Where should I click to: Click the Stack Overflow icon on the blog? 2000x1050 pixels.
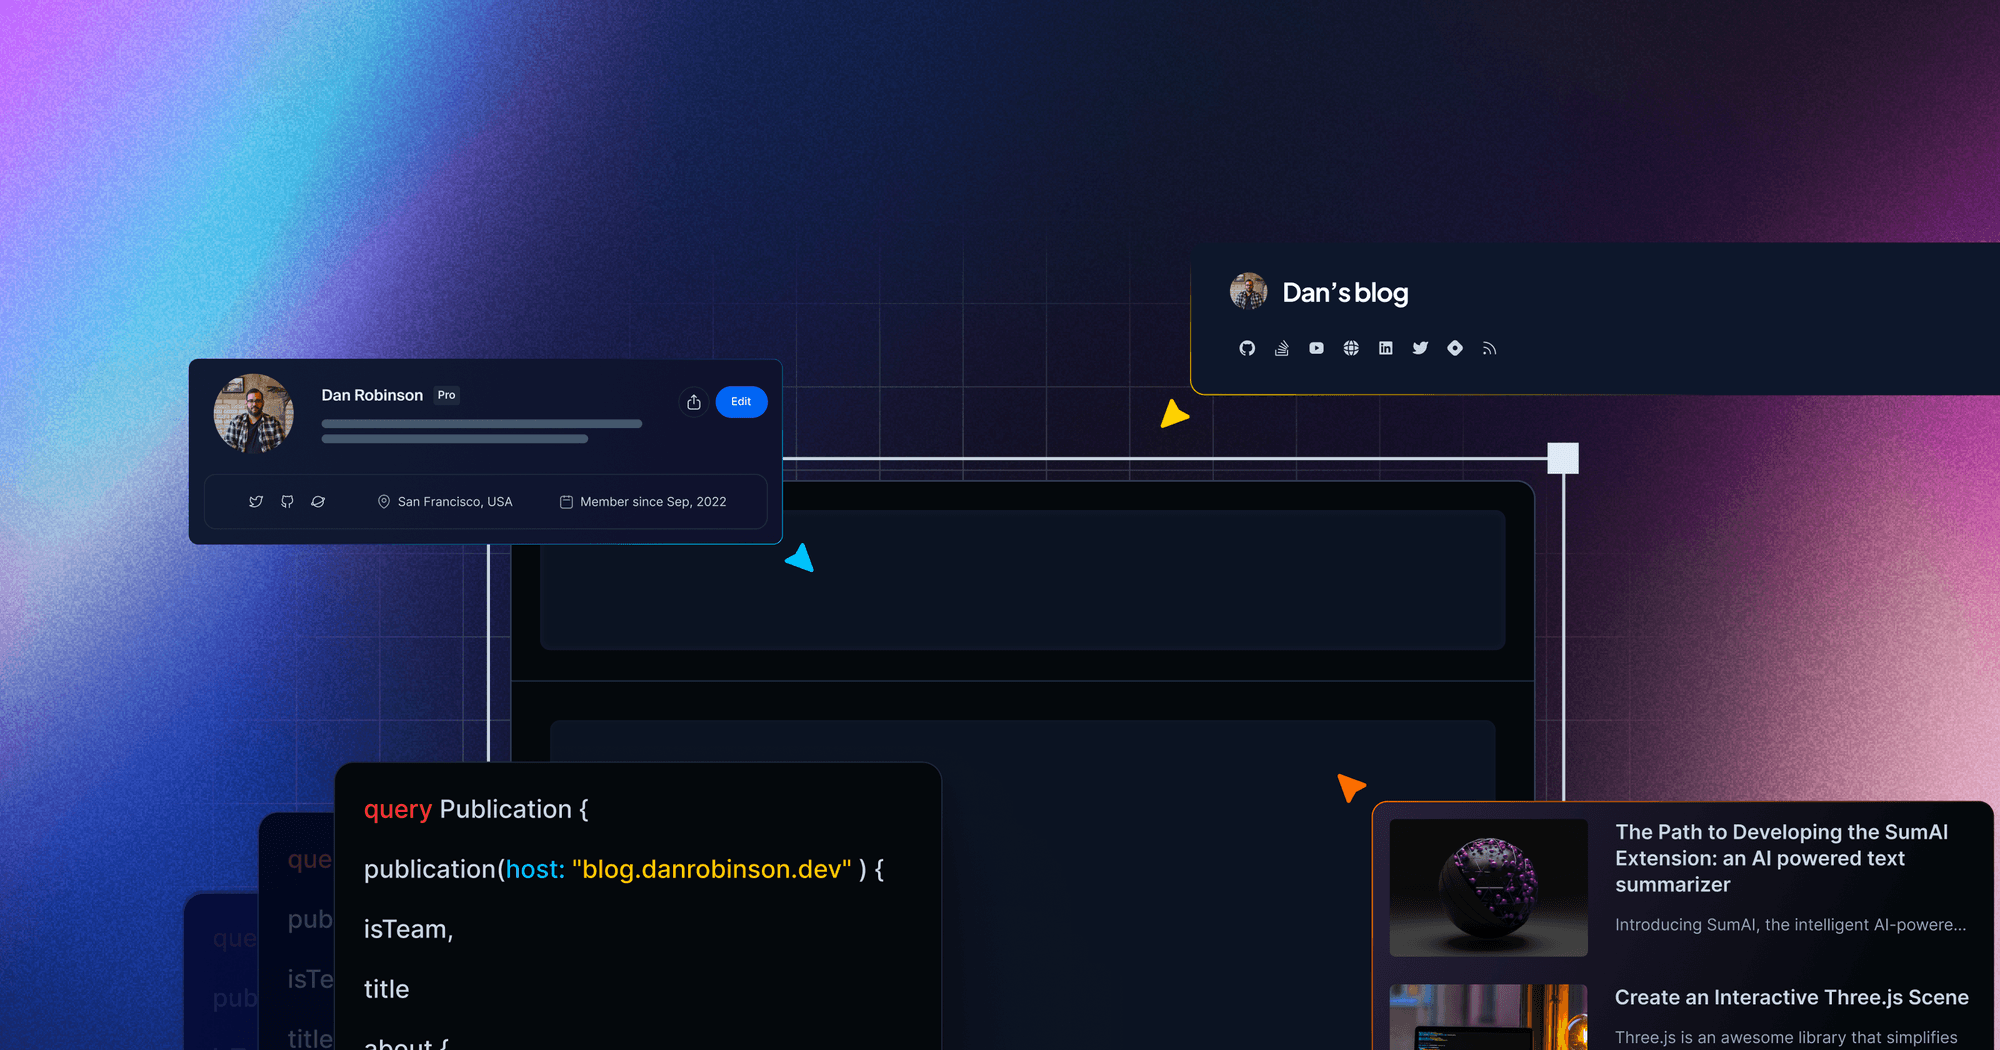point(1281,348)
